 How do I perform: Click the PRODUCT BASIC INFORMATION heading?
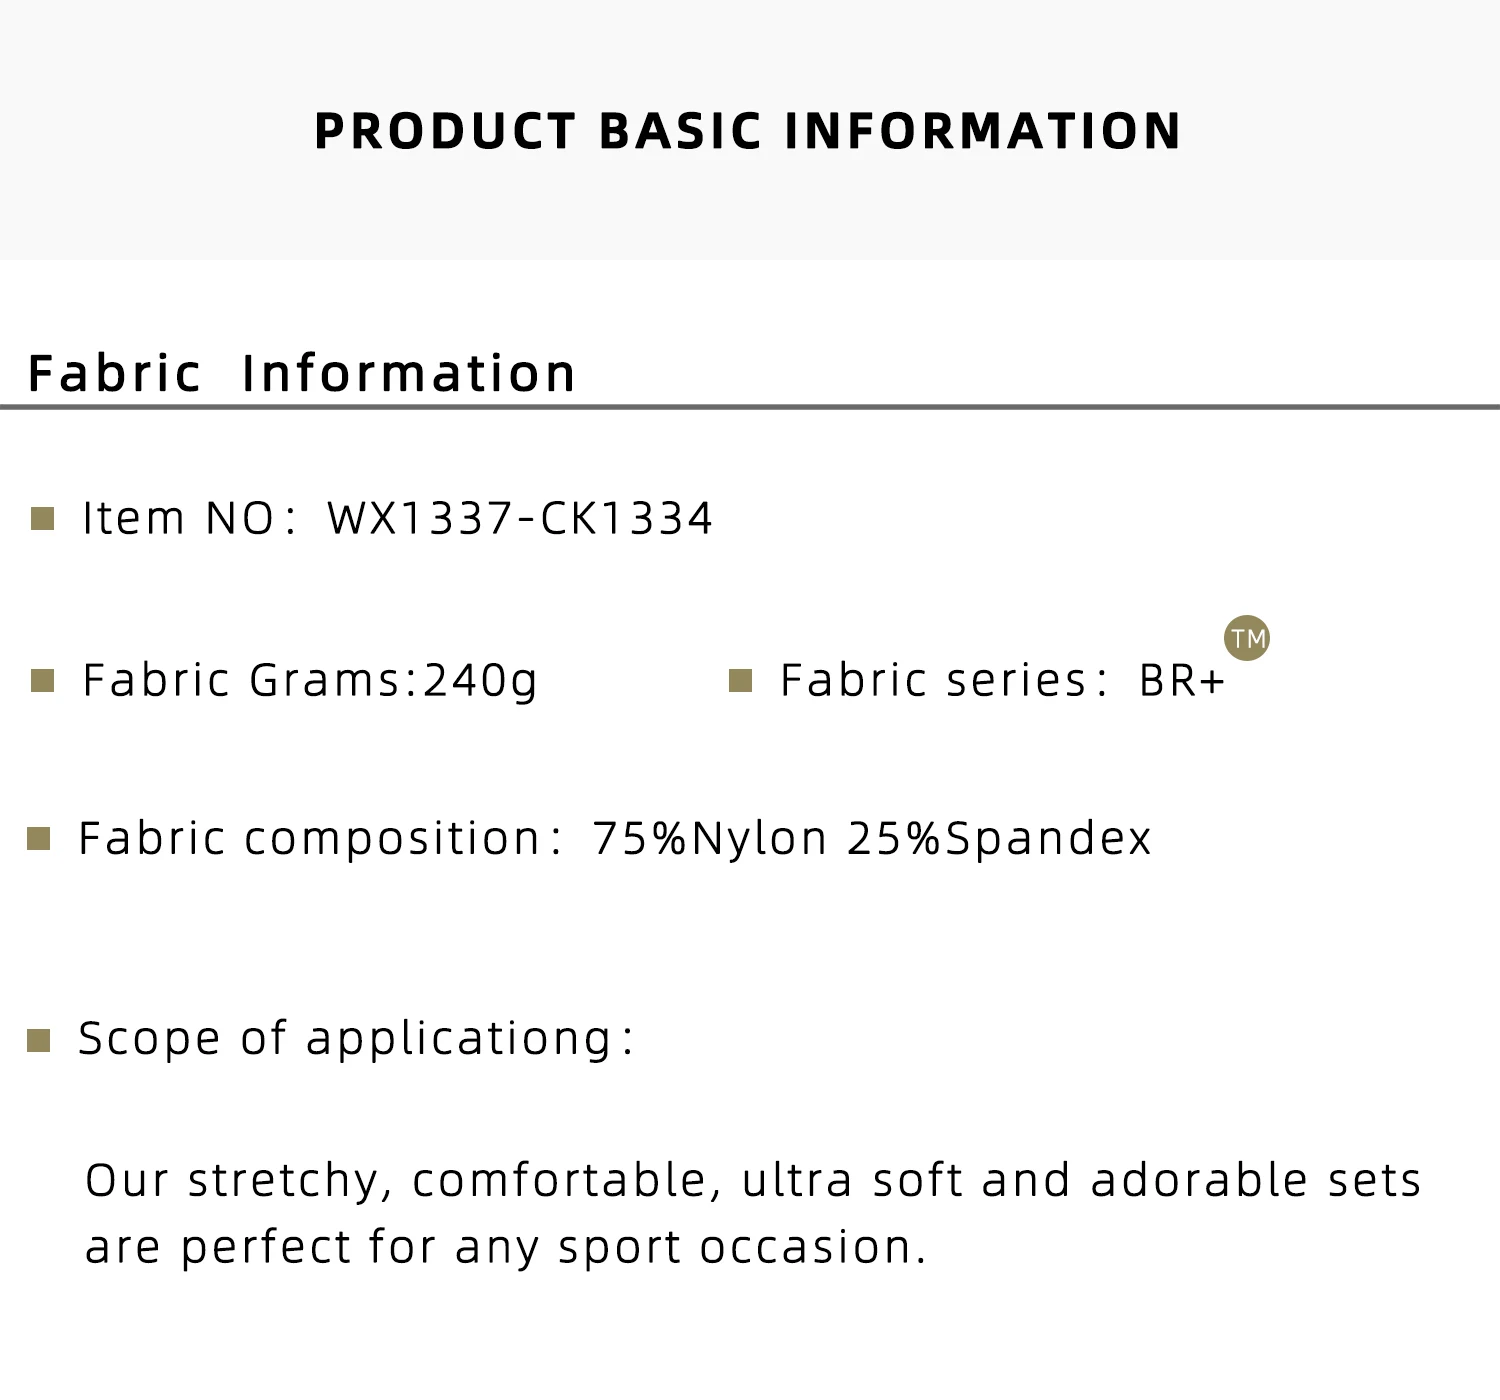click(748, 131)
